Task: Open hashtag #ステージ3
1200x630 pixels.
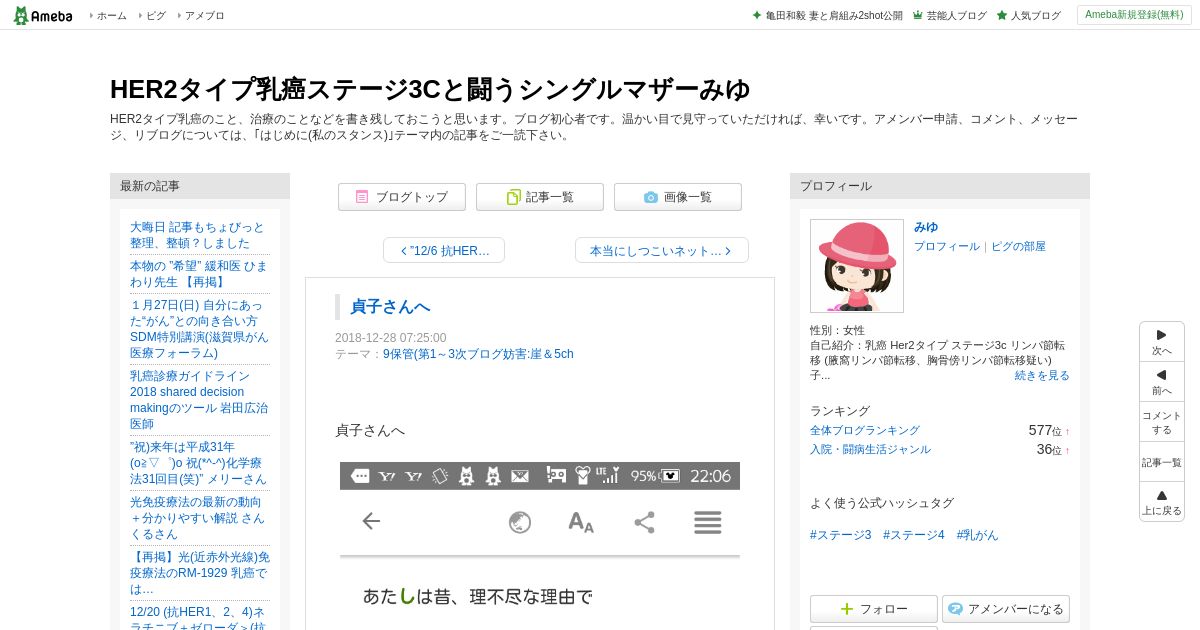Action: (841, 535)
